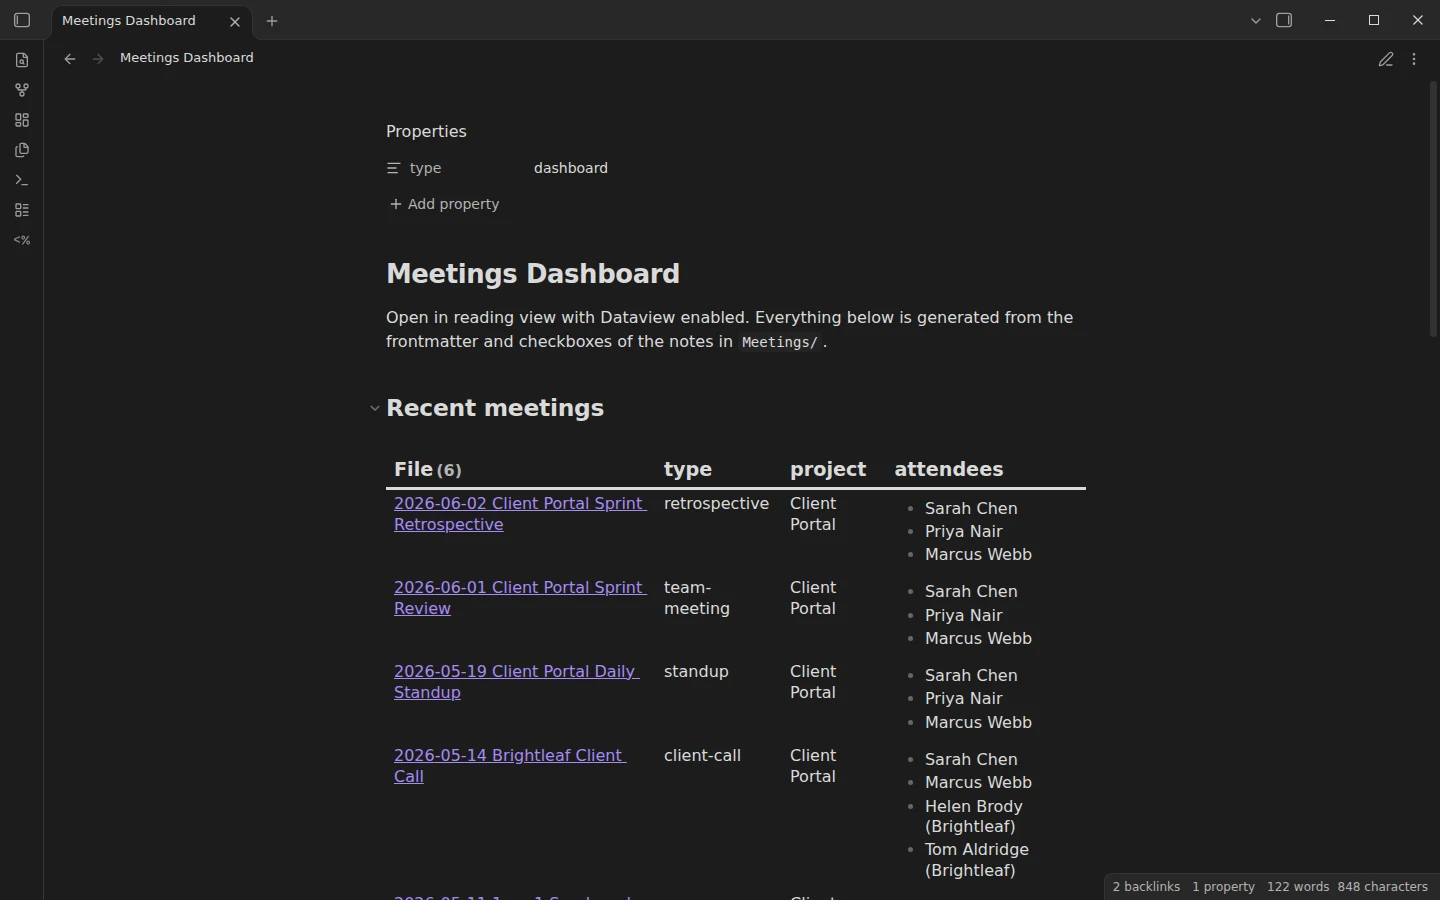Add a new property
1440x900 pixels.
[x=444, y=204]
